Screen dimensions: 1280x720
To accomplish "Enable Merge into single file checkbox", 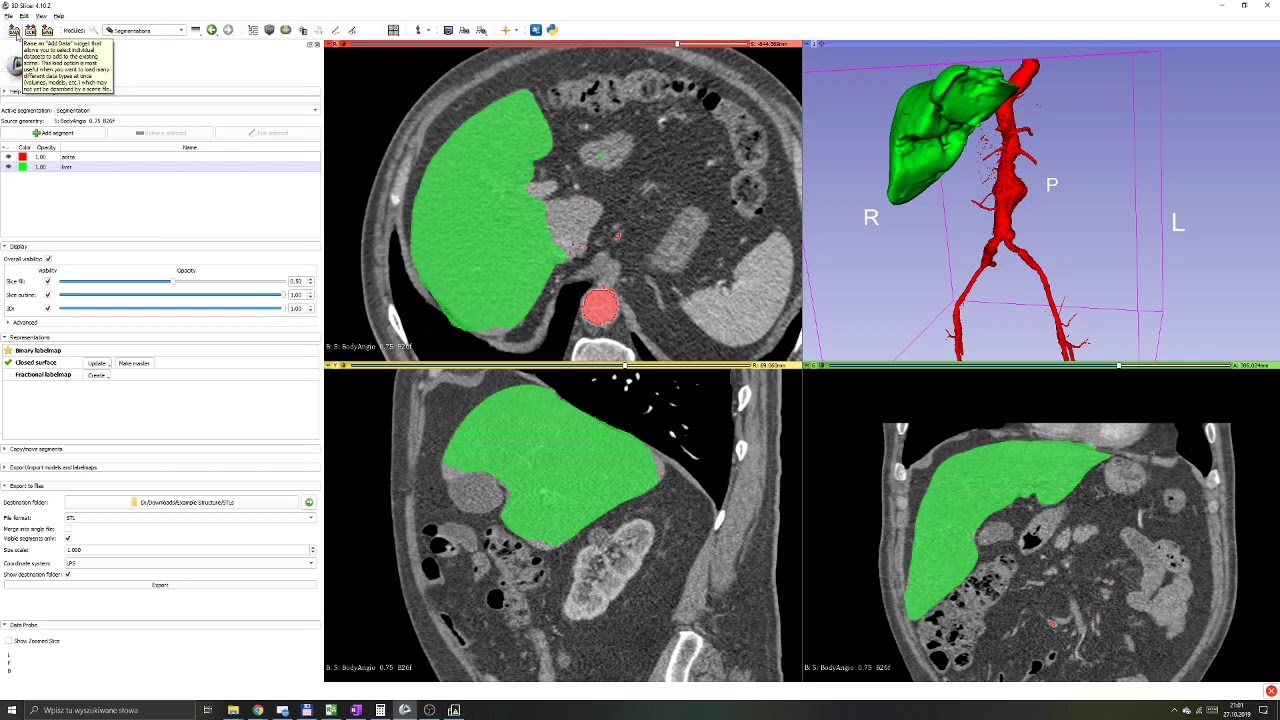I will 69,529.
